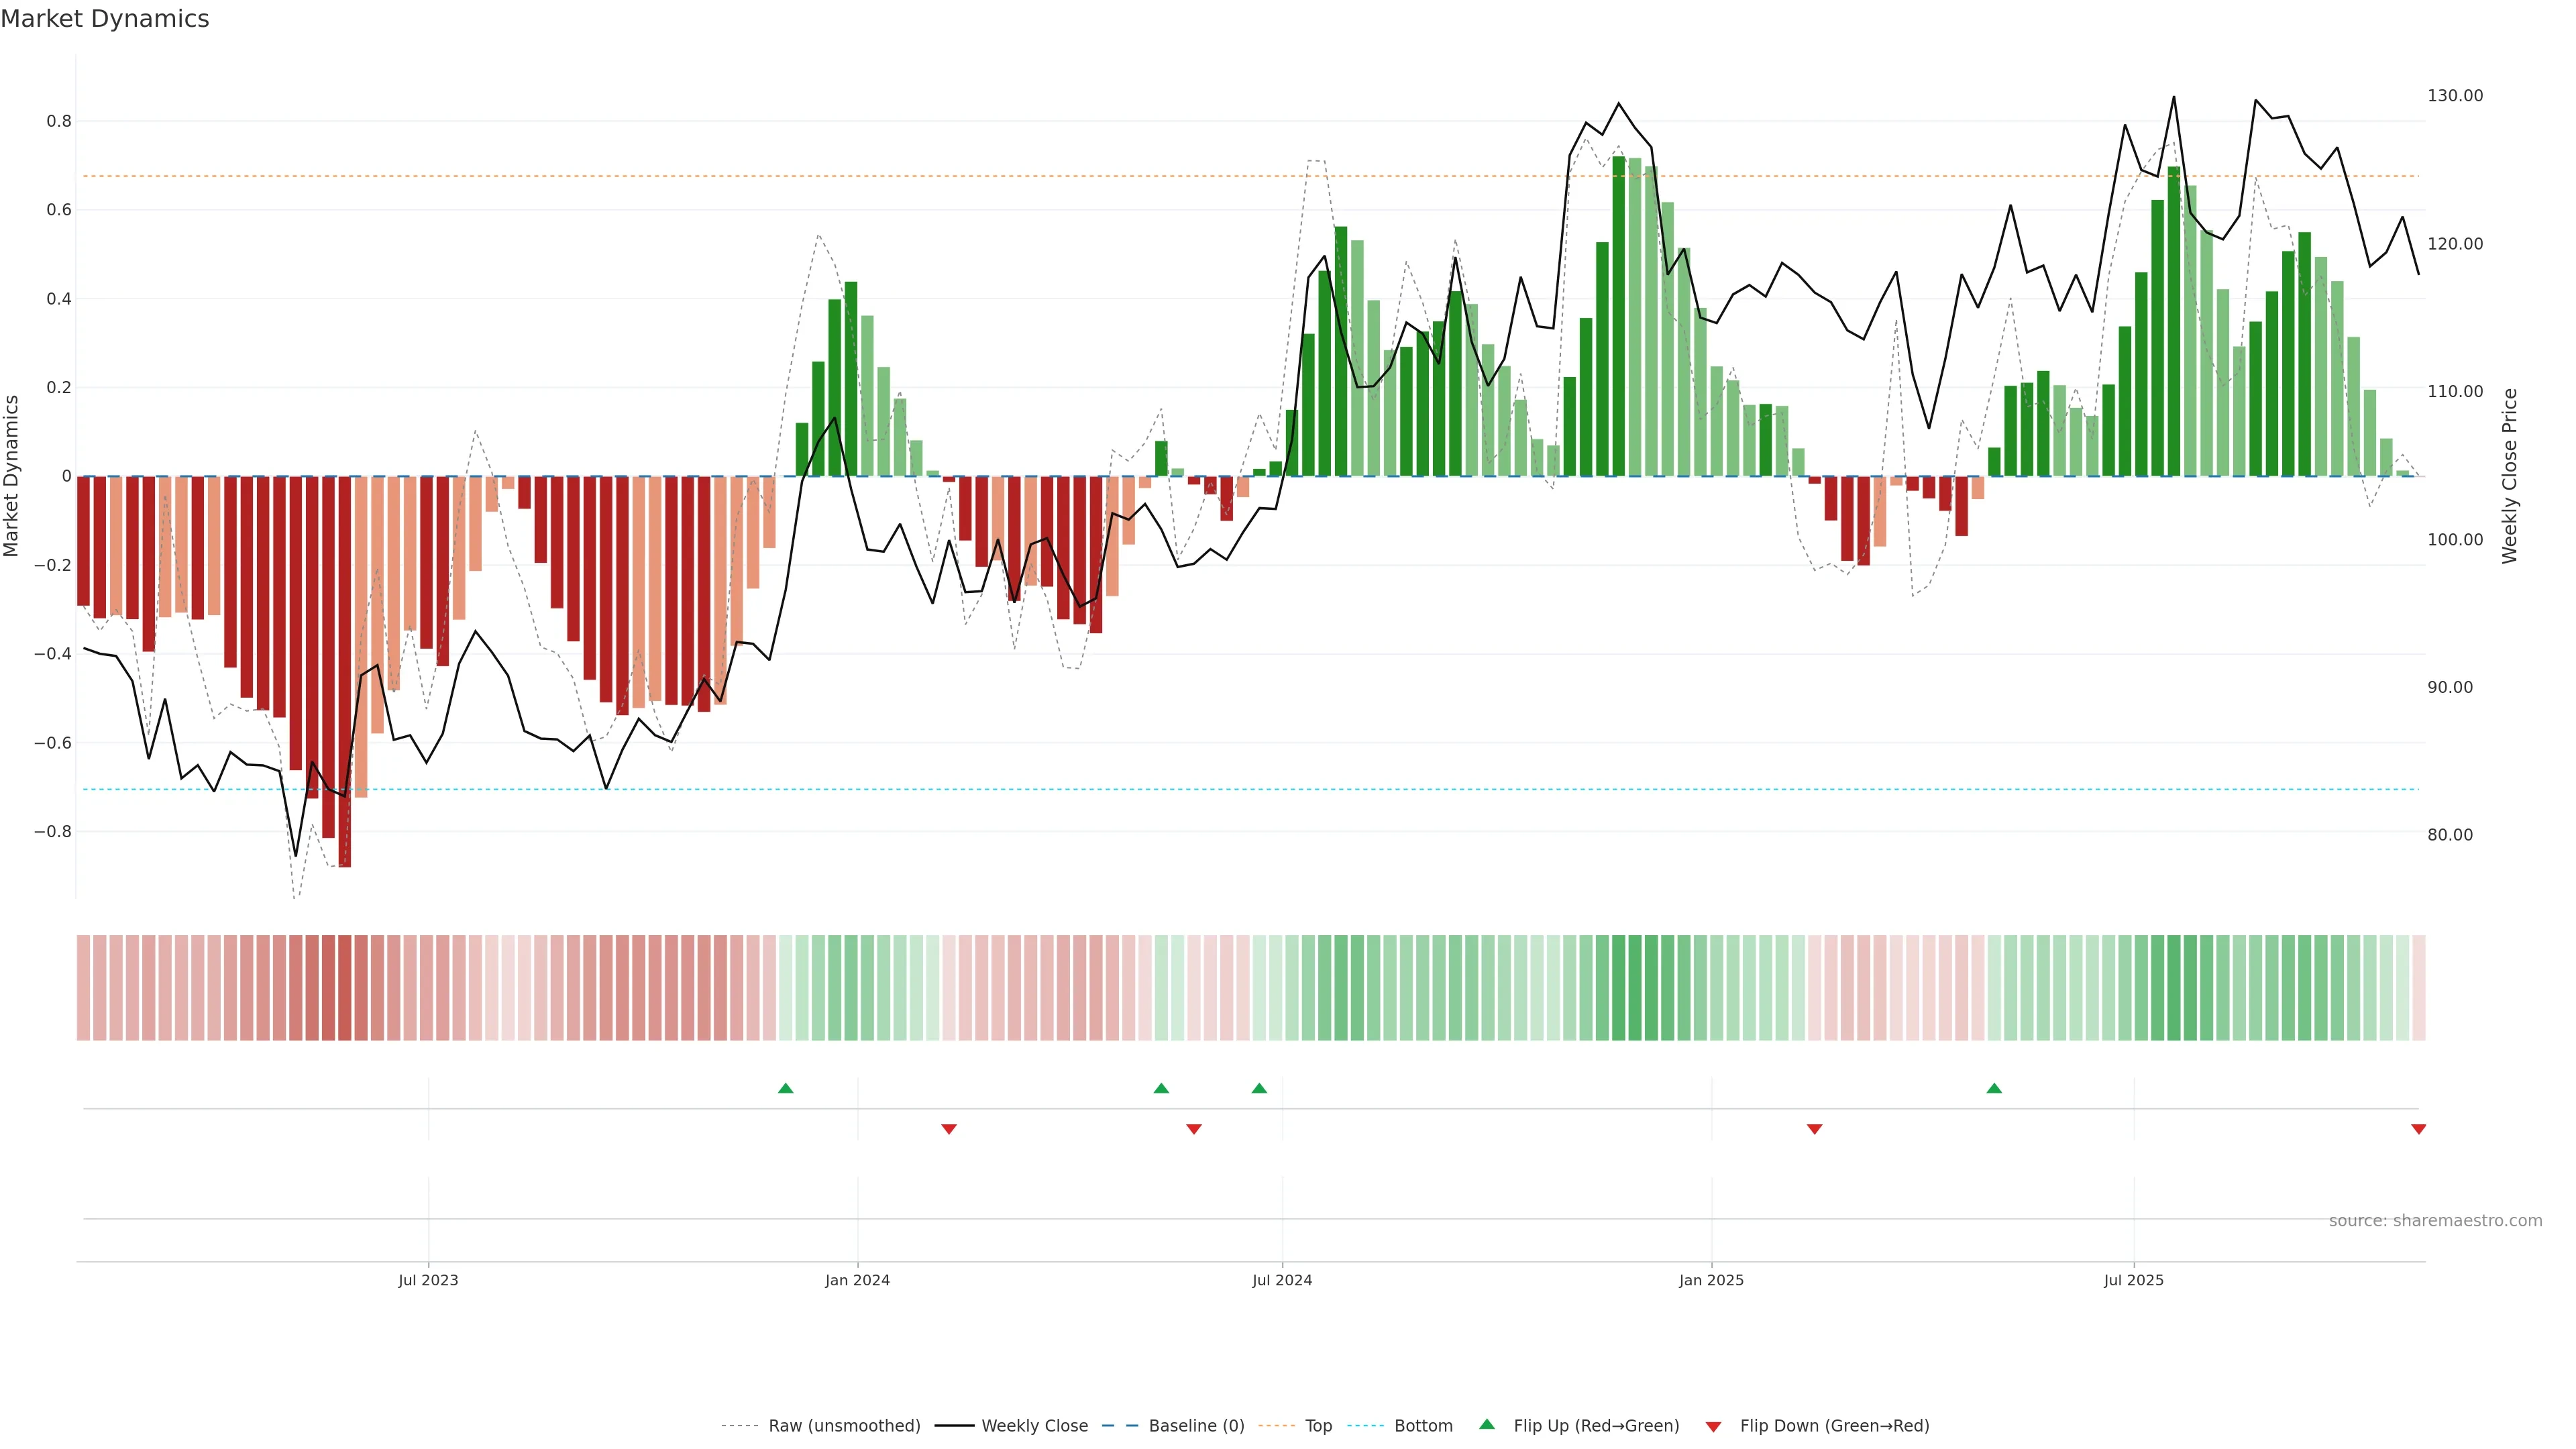Viewport: 2576px width, 1449px height.
Task: Click the red Flip Down marker after Jan 2025
Action: coord(1814,1129)
